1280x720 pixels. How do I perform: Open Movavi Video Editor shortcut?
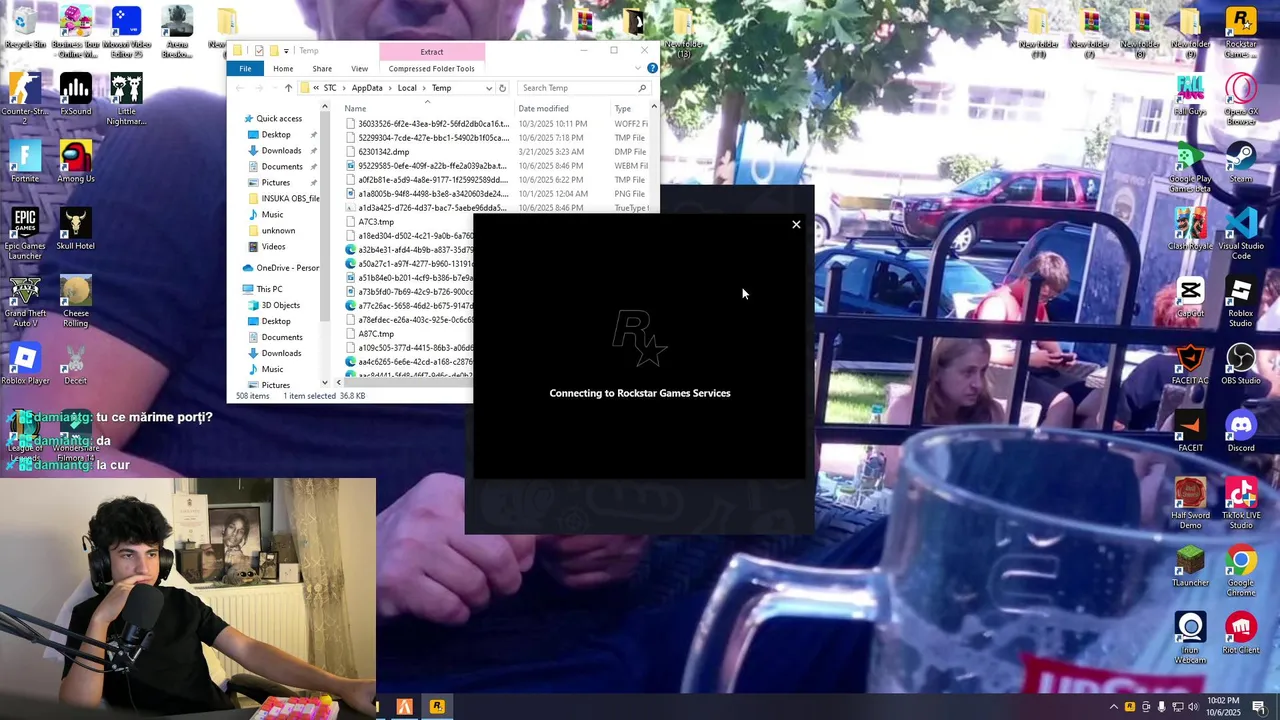pyautogui.click(x=126, y=32)
